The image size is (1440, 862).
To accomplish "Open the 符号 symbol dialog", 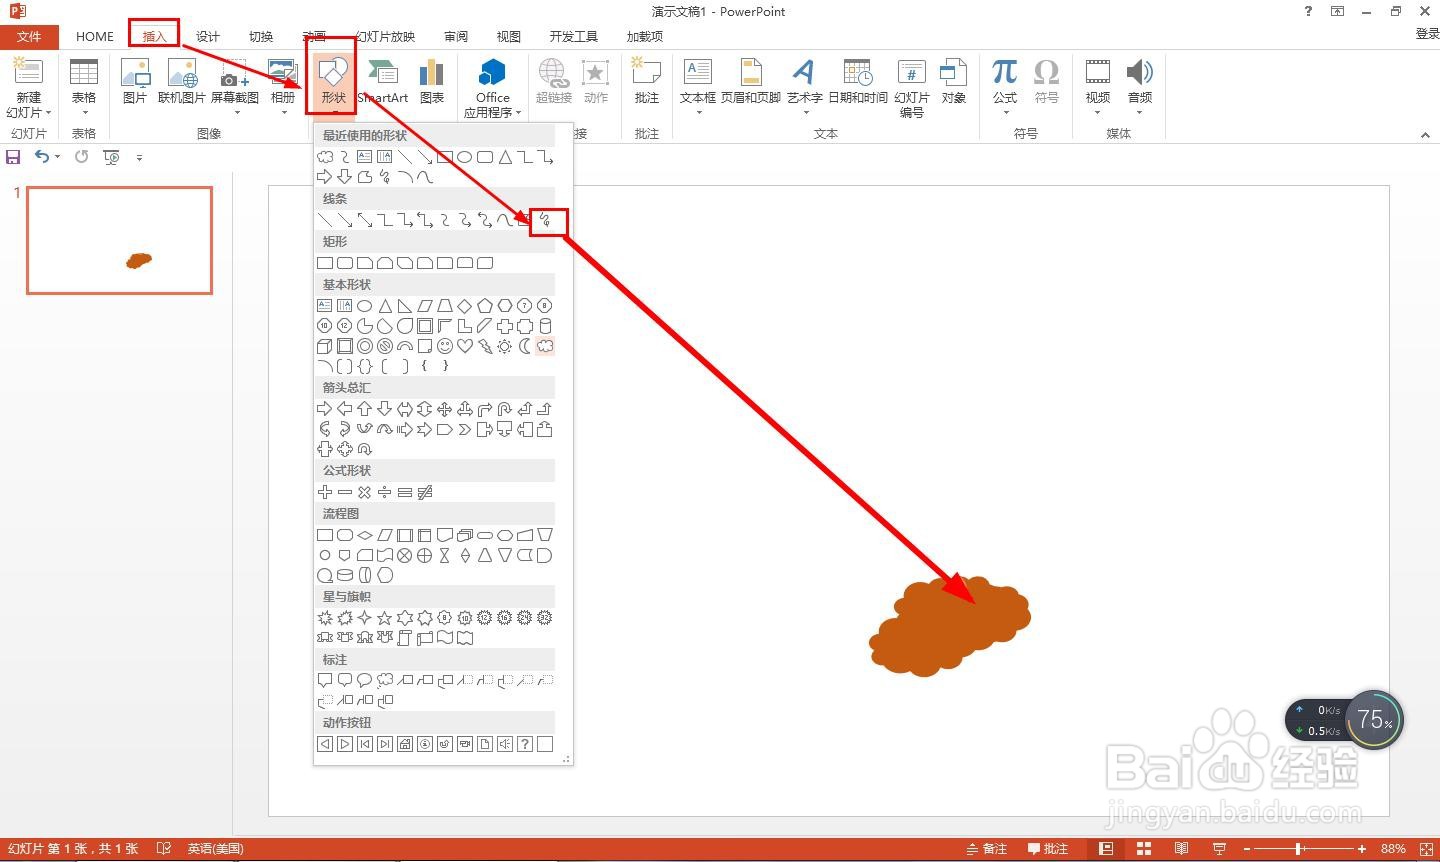I will tap(1046, 81).
